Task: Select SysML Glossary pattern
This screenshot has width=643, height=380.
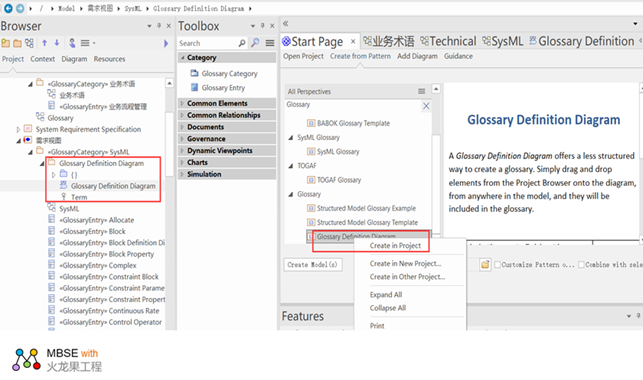Action: point(333,152)
